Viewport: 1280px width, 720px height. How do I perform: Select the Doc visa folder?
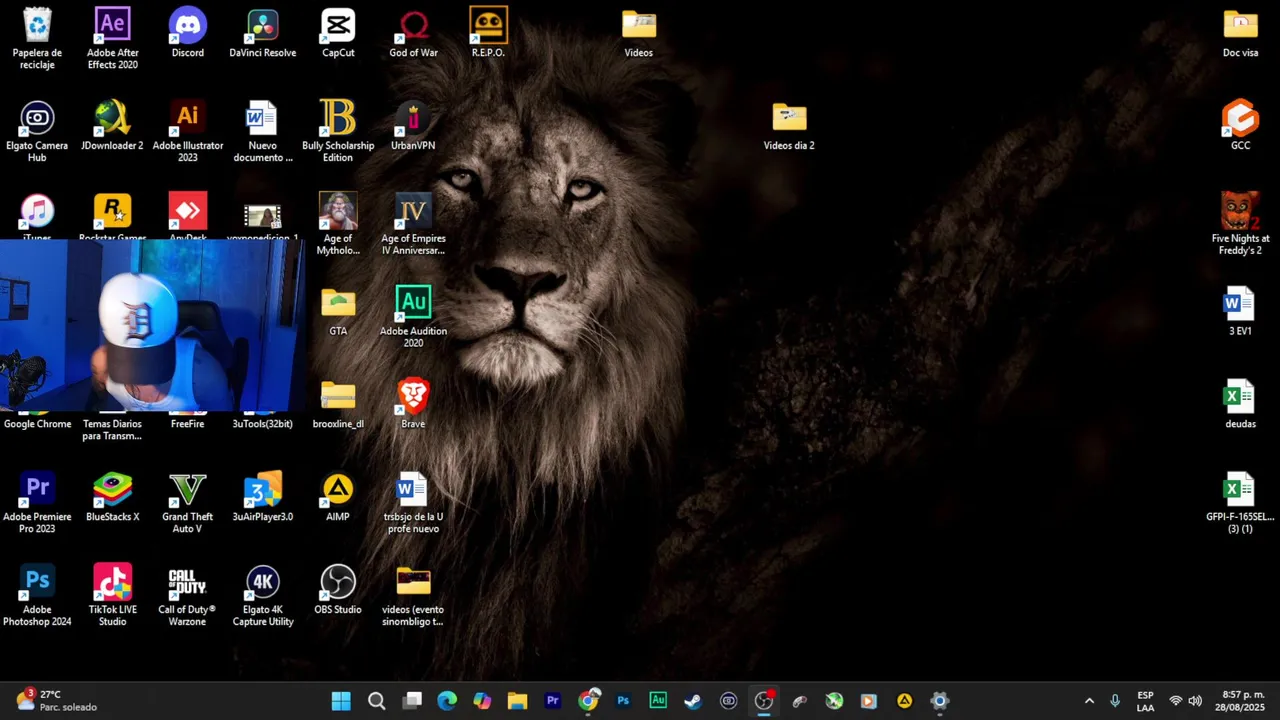[1240, 32]
